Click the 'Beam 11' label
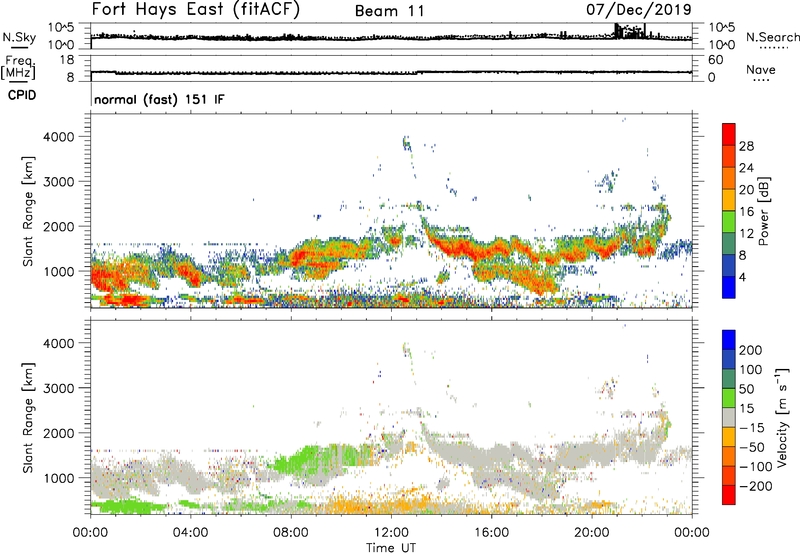Viewport: 800px width, 554px height. [x=390, y=11]
